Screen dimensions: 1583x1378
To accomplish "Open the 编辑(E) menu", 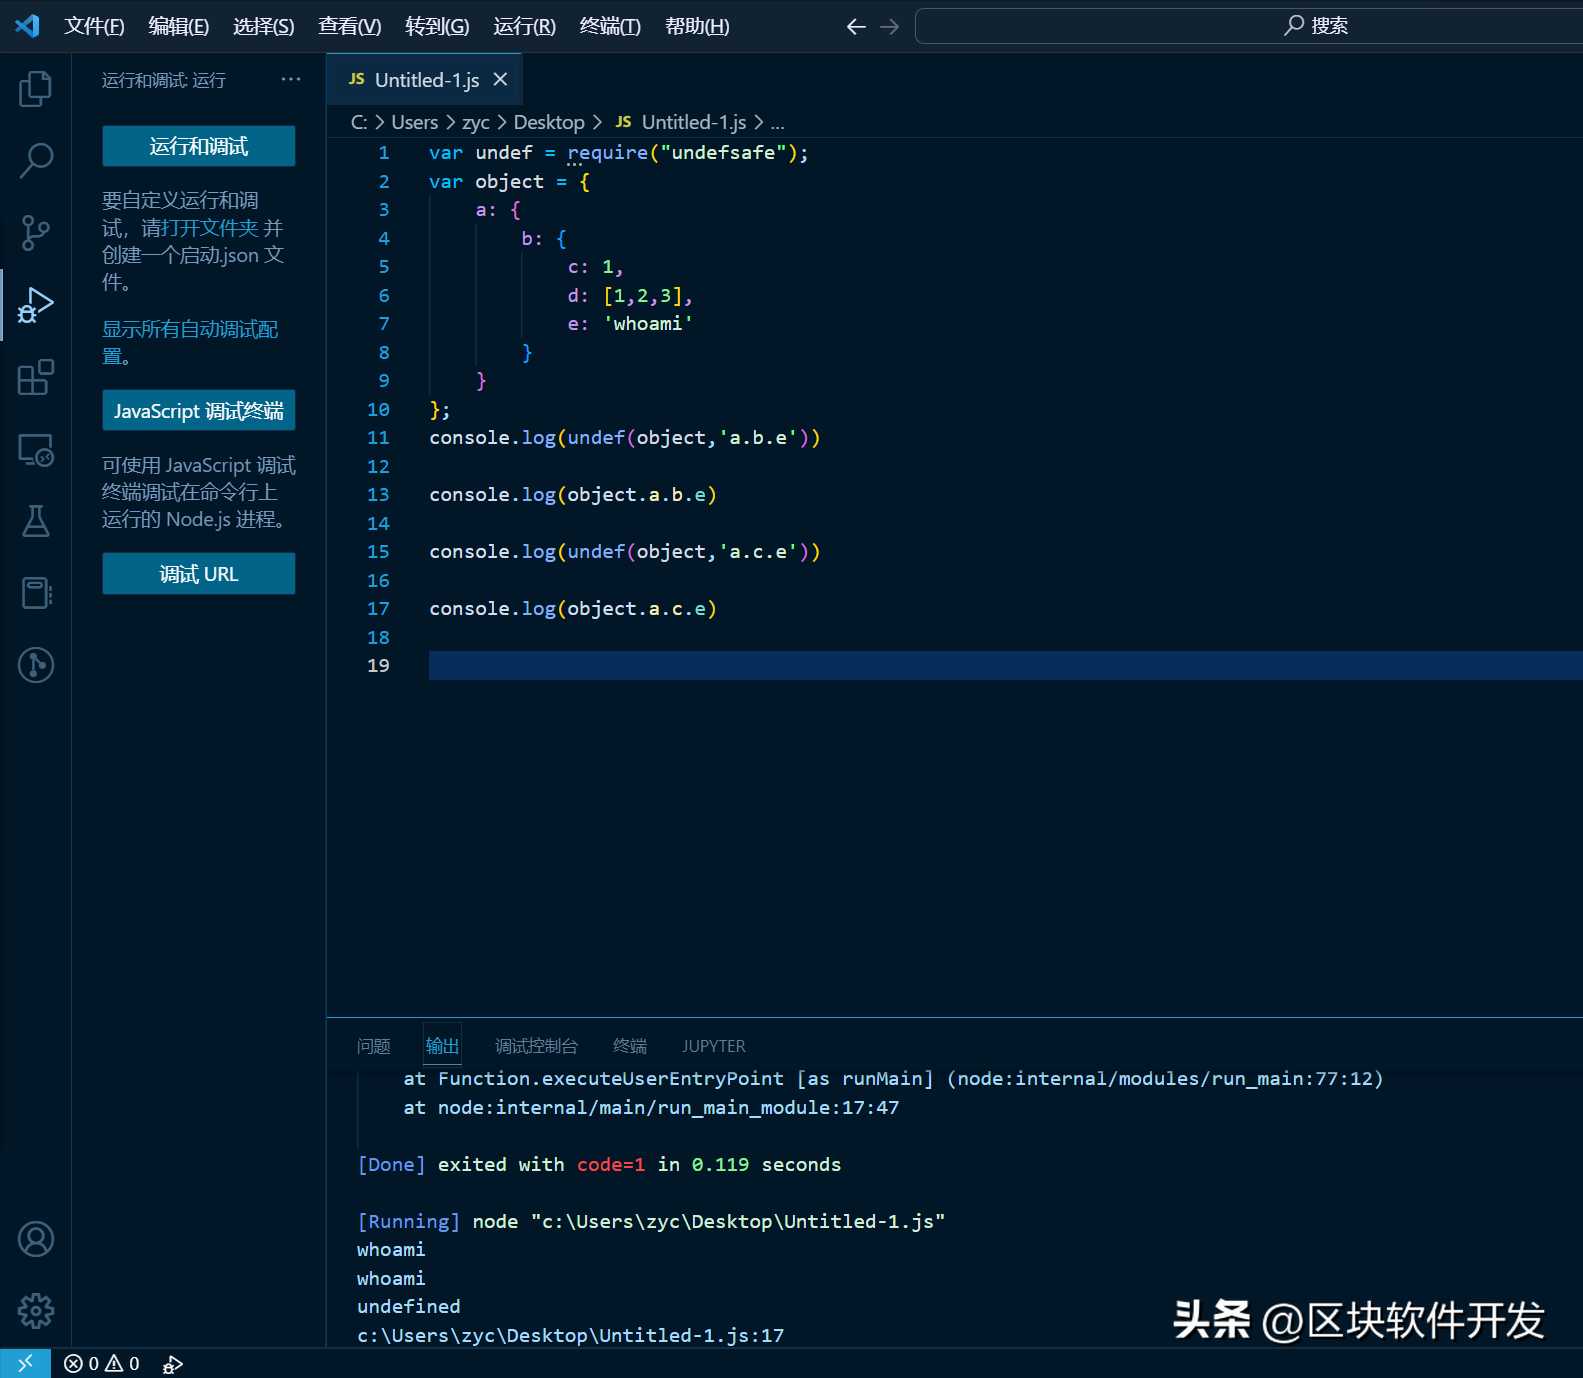I will pos(179,27).
